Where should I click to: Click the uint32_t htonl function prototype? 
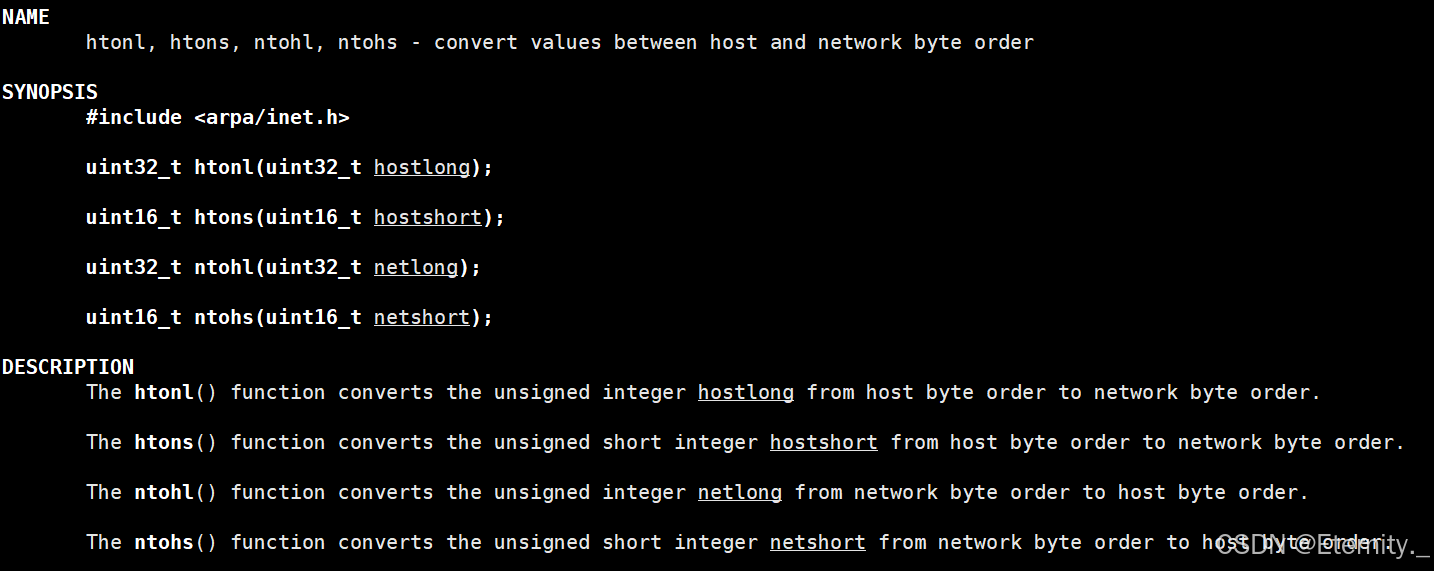pyautogui.click(x=290, y=167)
